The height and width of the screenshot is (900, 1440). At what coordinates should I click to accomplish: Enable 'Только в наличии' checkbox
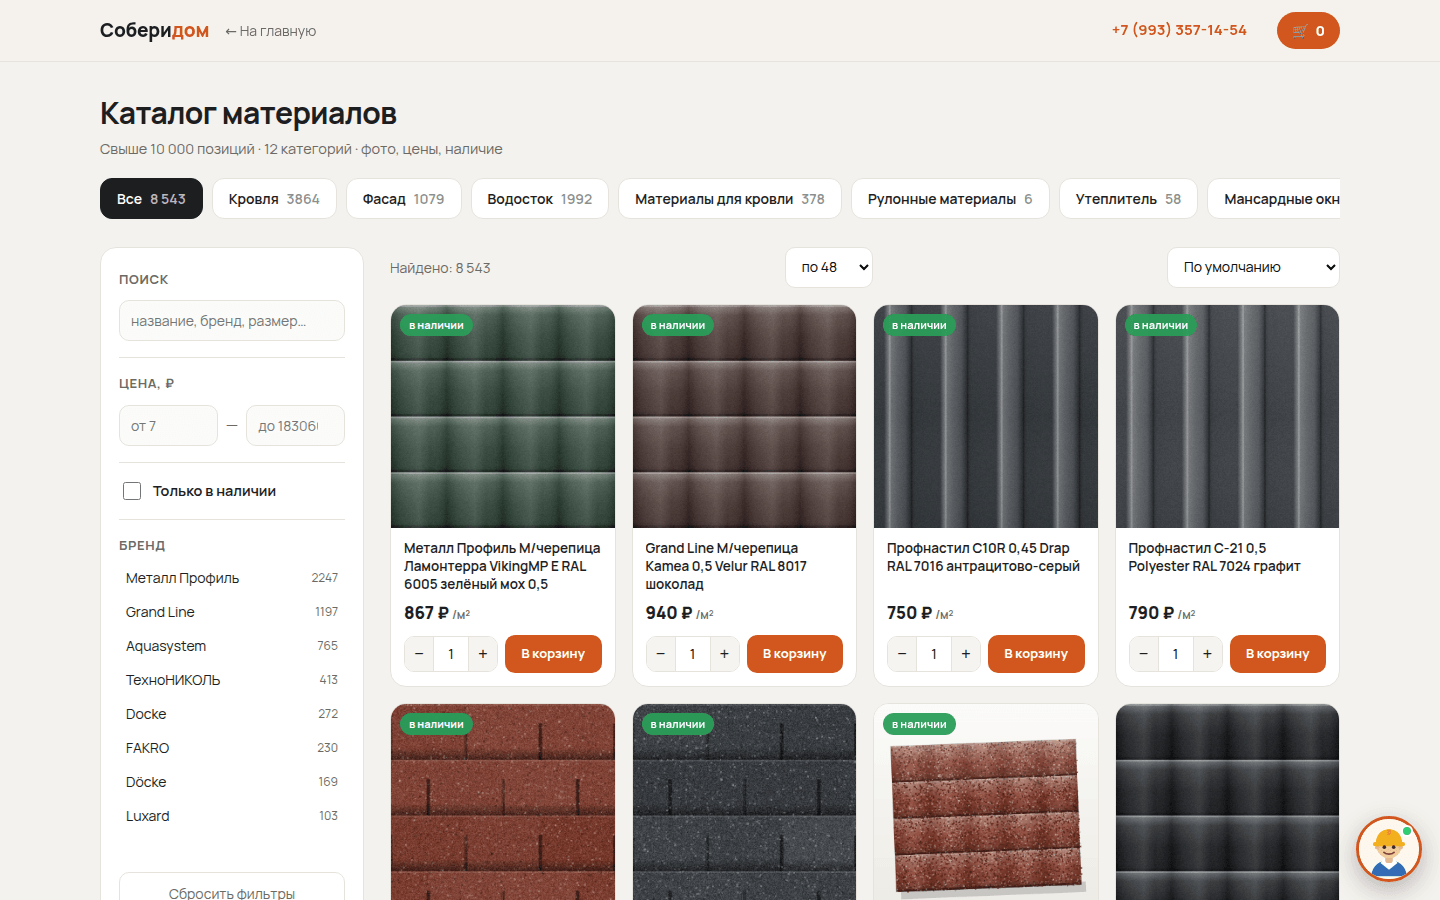pyautogui.click(x=132, y=491)
